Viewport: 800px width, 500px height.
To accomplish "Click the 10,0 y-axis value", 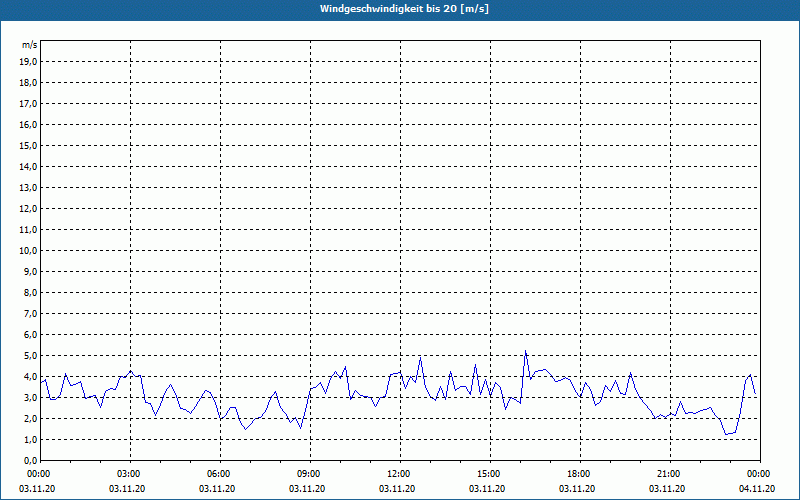I will (x=29, y=251).
